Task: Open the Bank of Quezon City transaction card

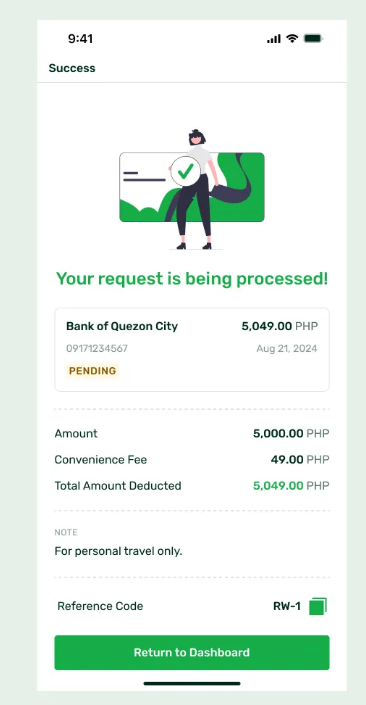Action: (x=192, y=350)
